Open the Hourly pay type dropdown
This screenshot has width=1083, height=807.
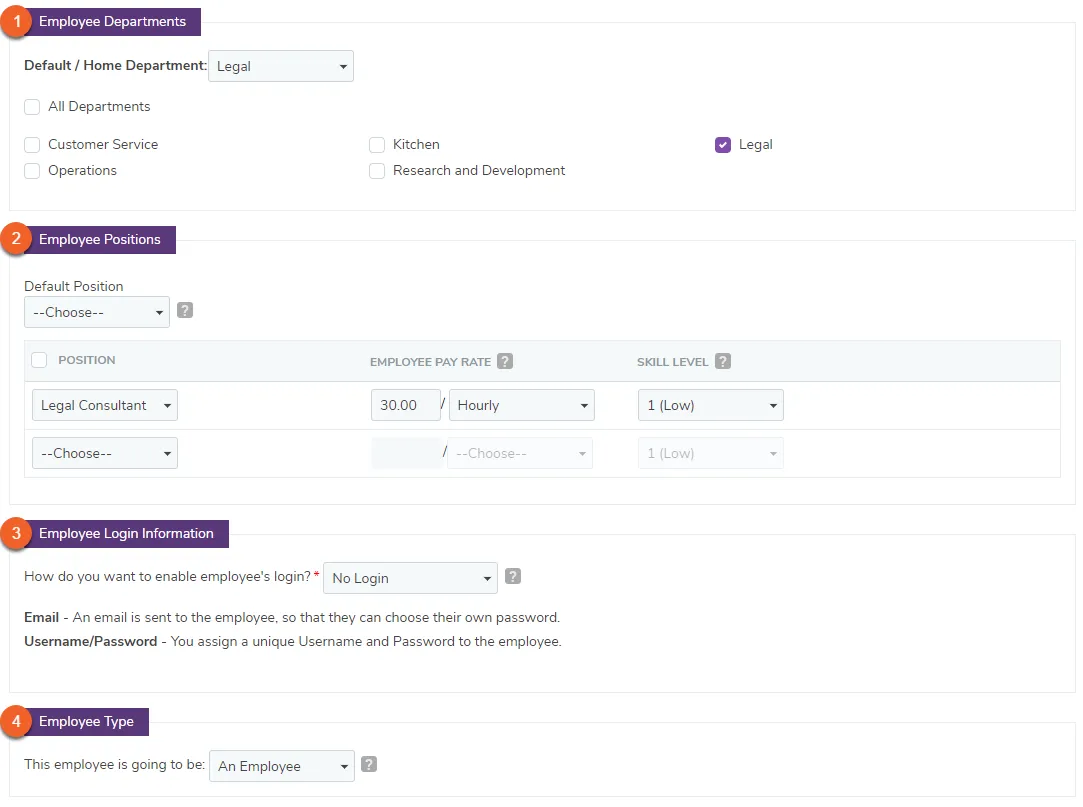coord(521,406)
